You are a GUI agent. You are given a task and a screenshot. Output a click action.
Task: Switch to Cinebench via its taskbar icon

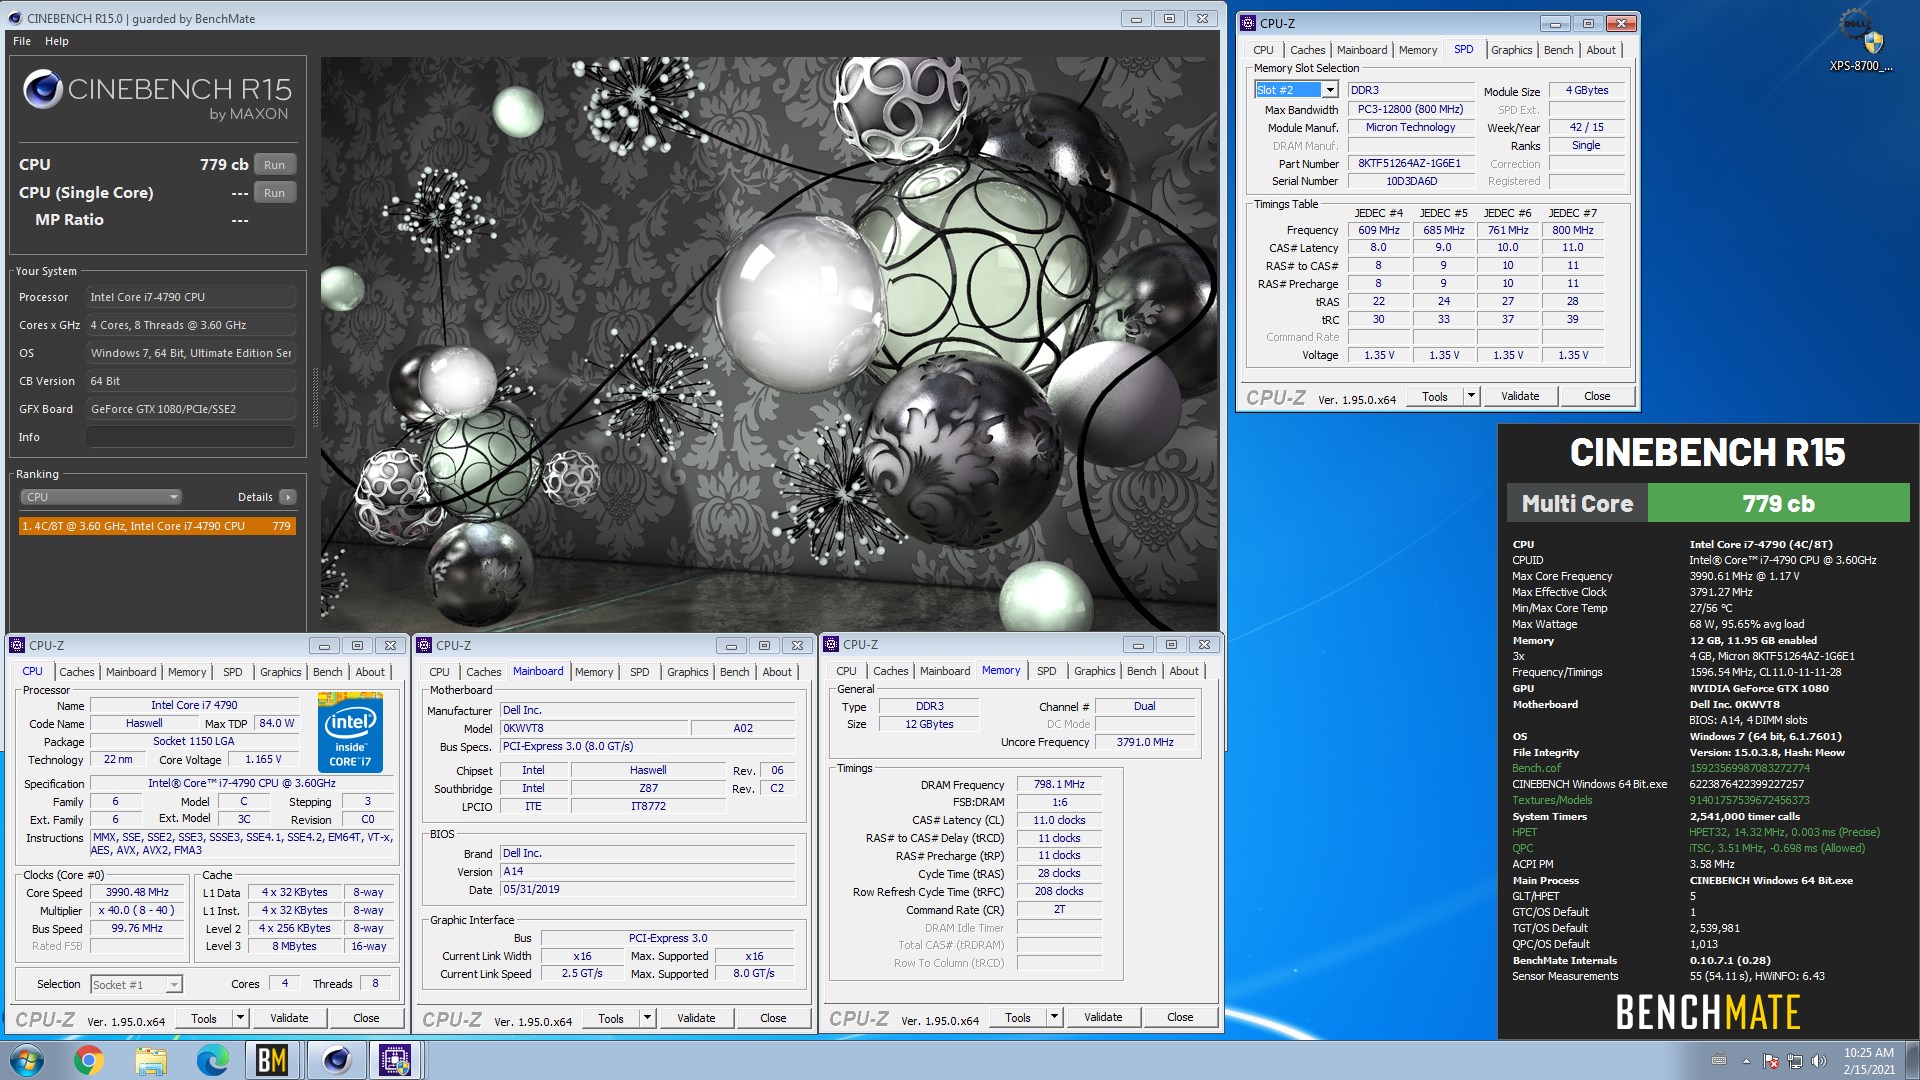336,1060
